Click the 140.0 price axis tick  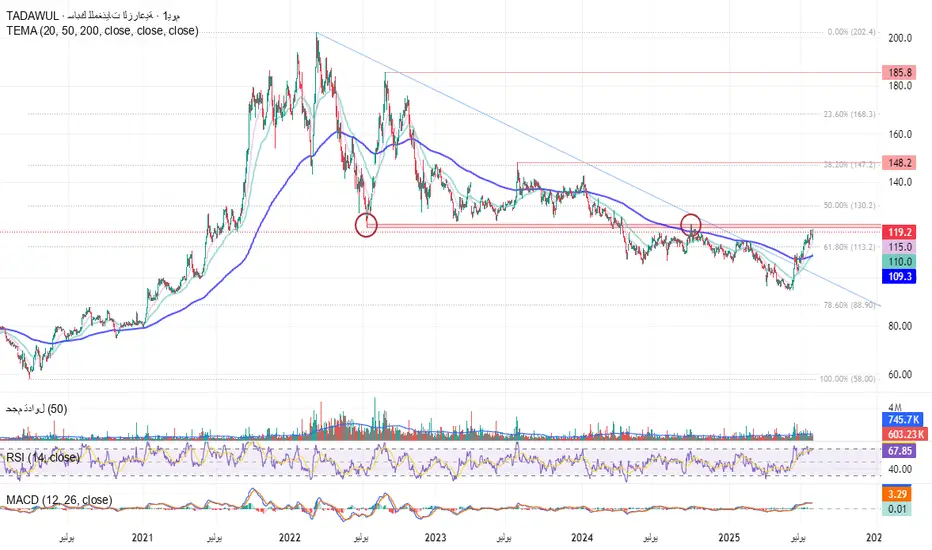point(900,183)
